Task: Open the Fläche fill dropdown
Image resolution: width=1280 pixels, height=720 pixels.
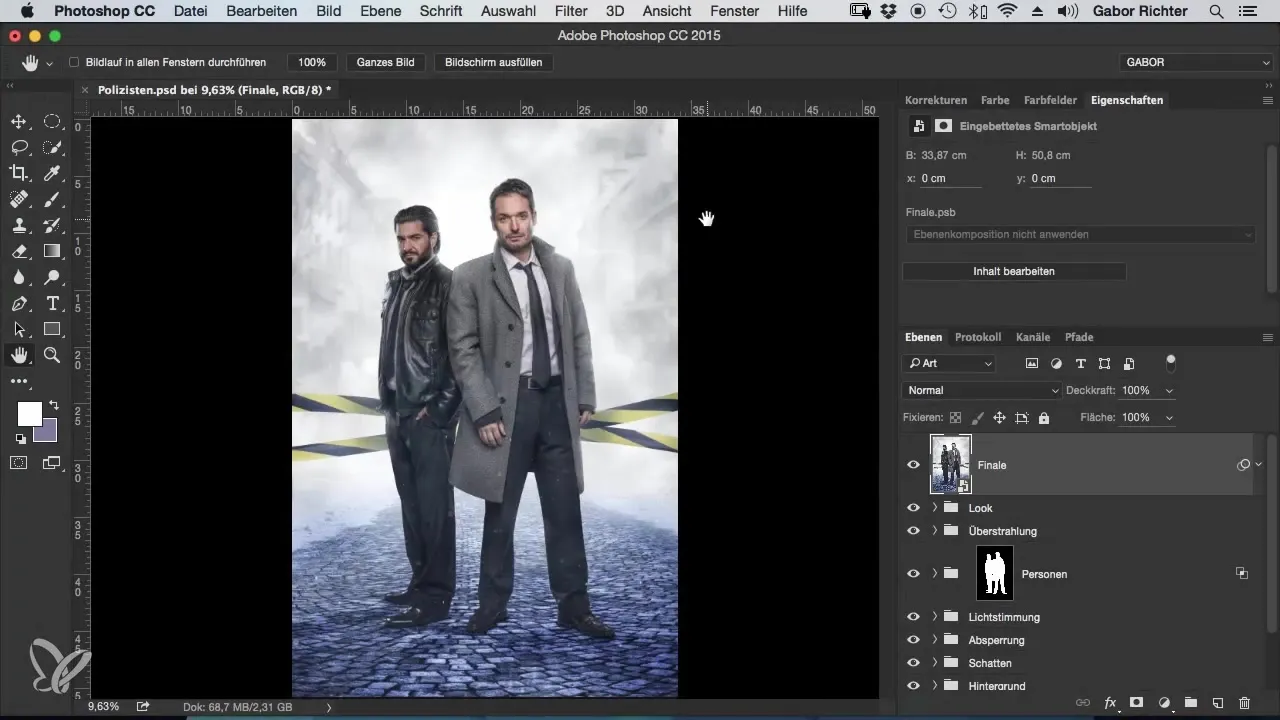Action: pos(1170,417)
